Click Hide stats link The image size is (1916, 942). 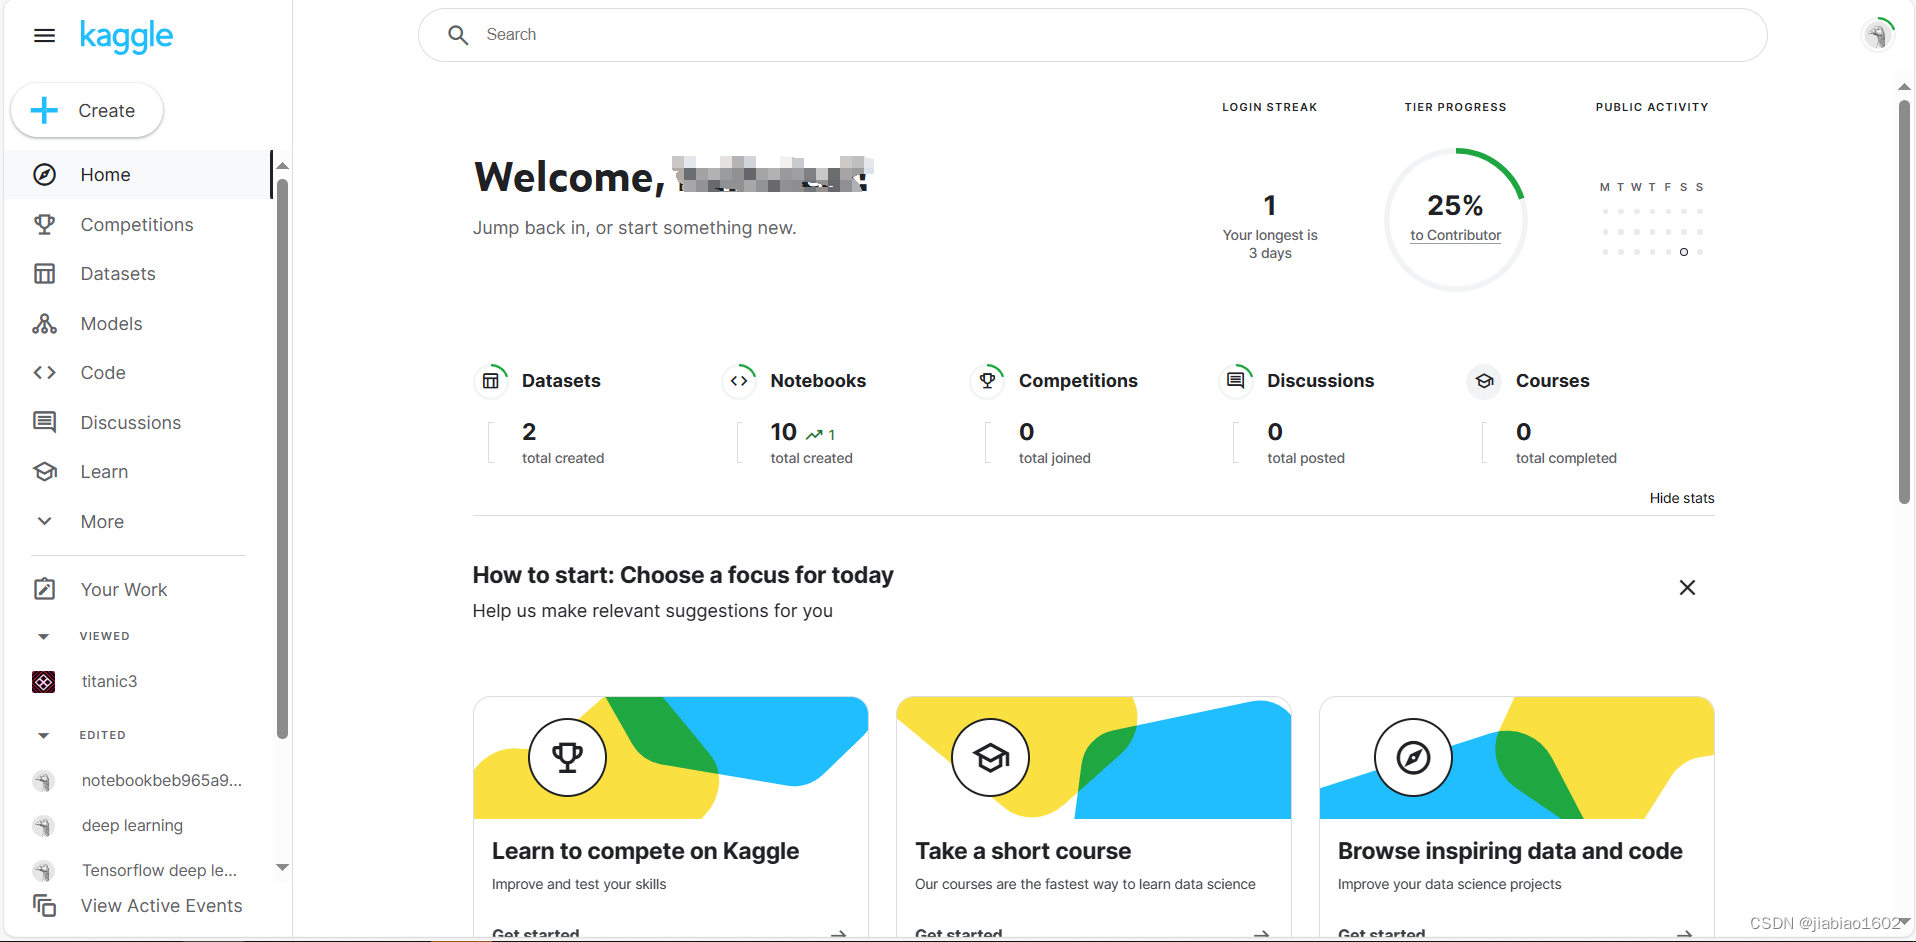coord(1682,498)
